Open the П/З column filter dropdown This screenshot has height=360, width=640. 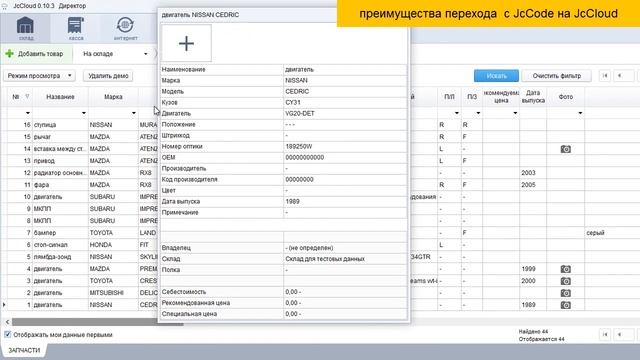478,113
